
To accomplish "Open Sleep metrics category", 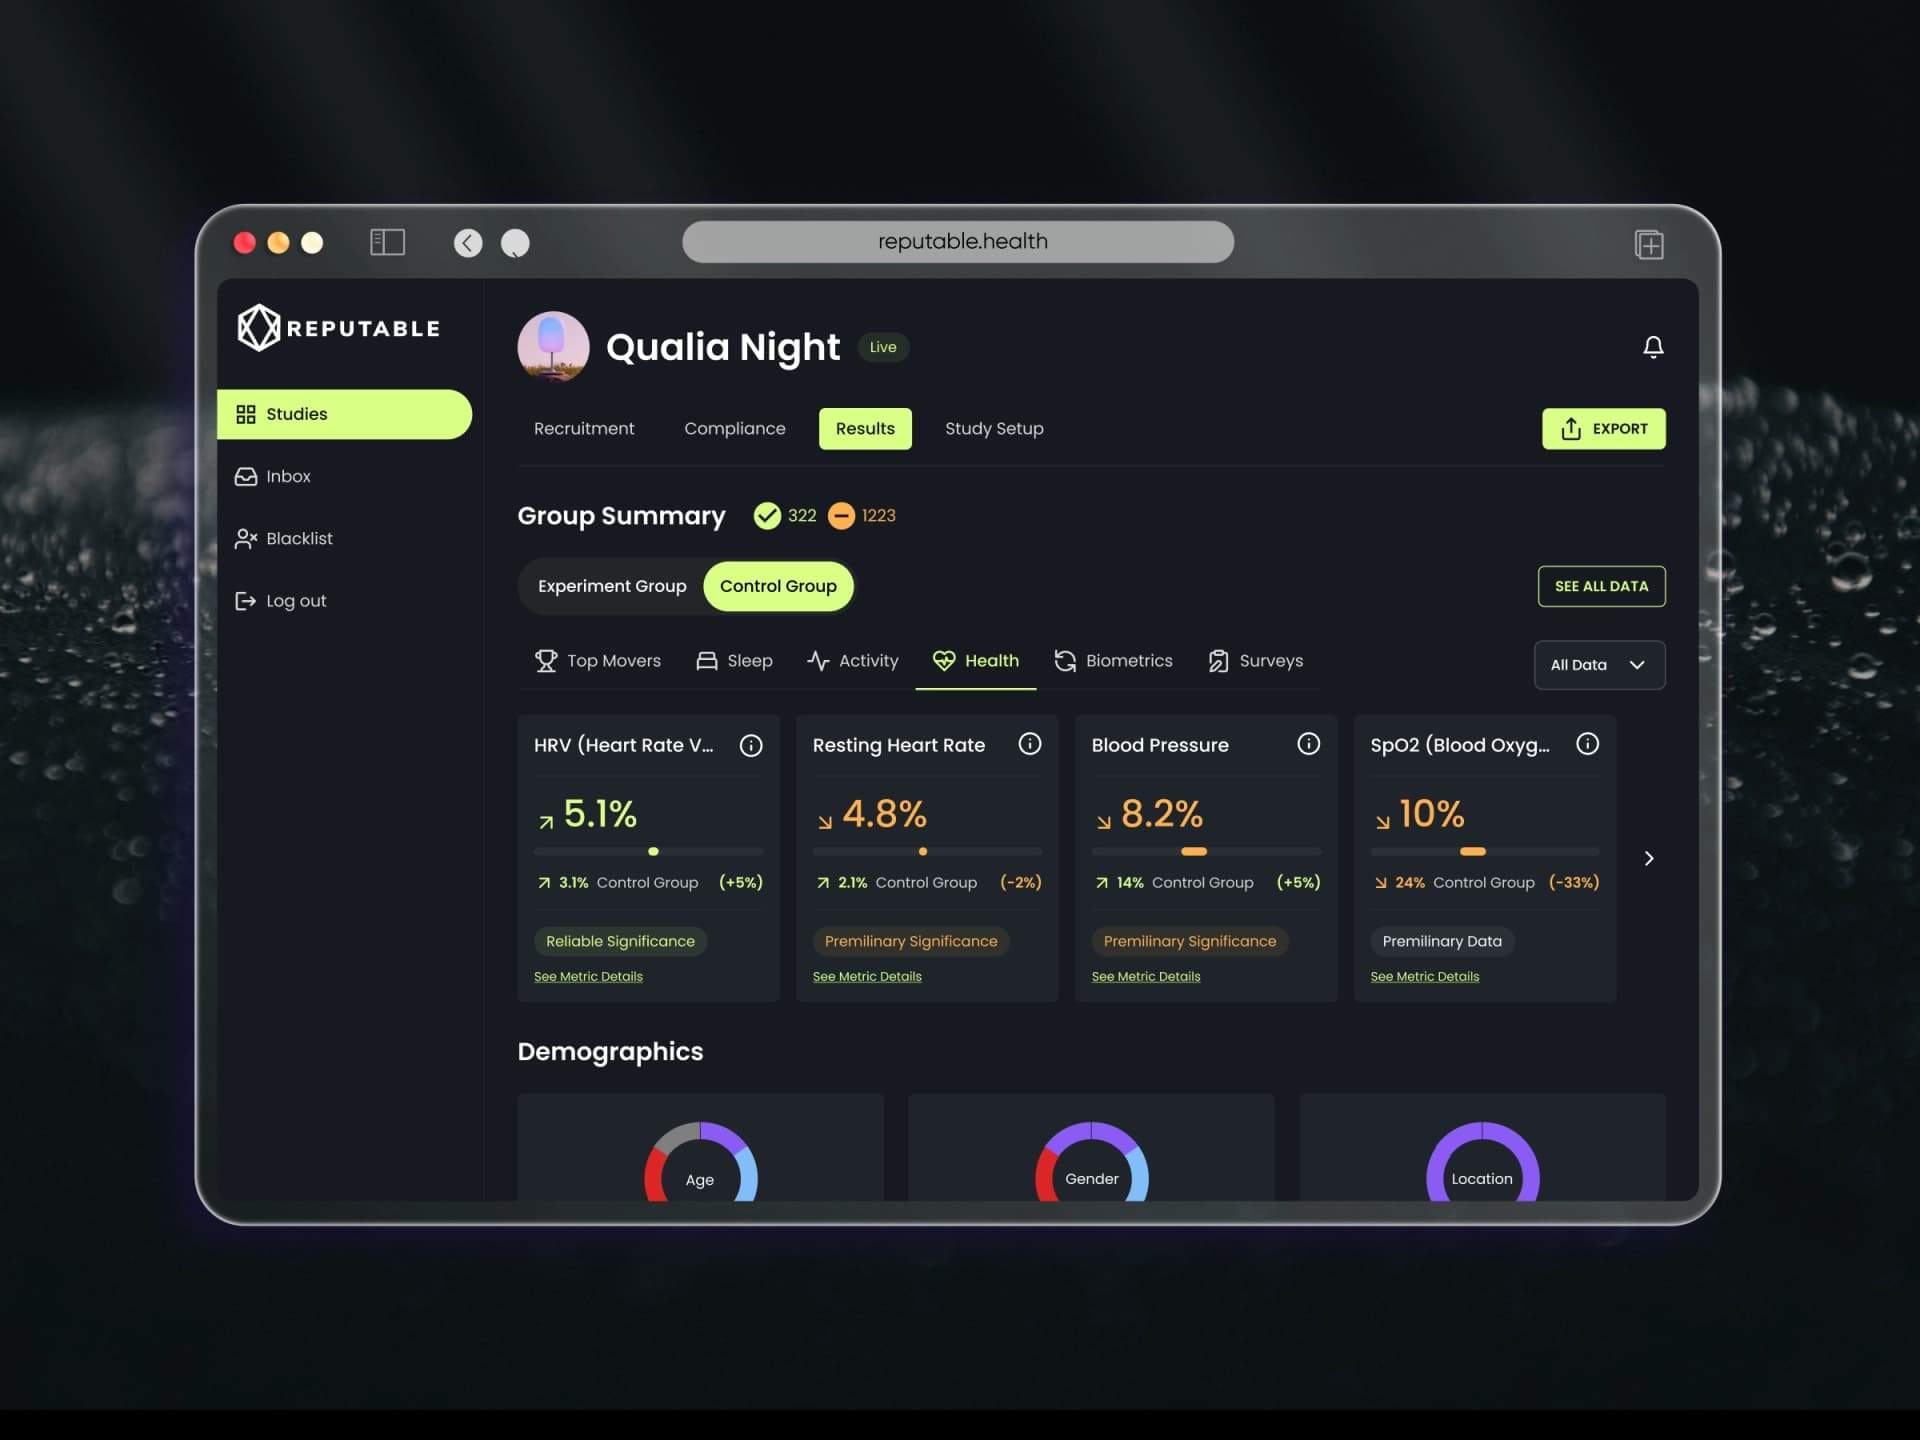I will point(734,661).
